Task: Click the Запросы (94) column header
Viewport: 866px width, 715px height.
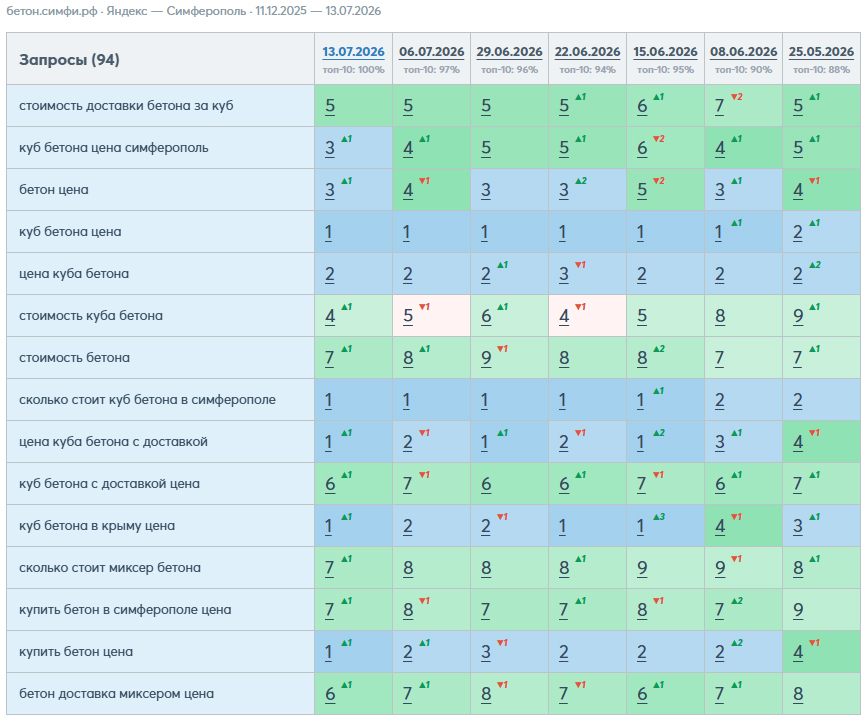Action: coord(69,60)
